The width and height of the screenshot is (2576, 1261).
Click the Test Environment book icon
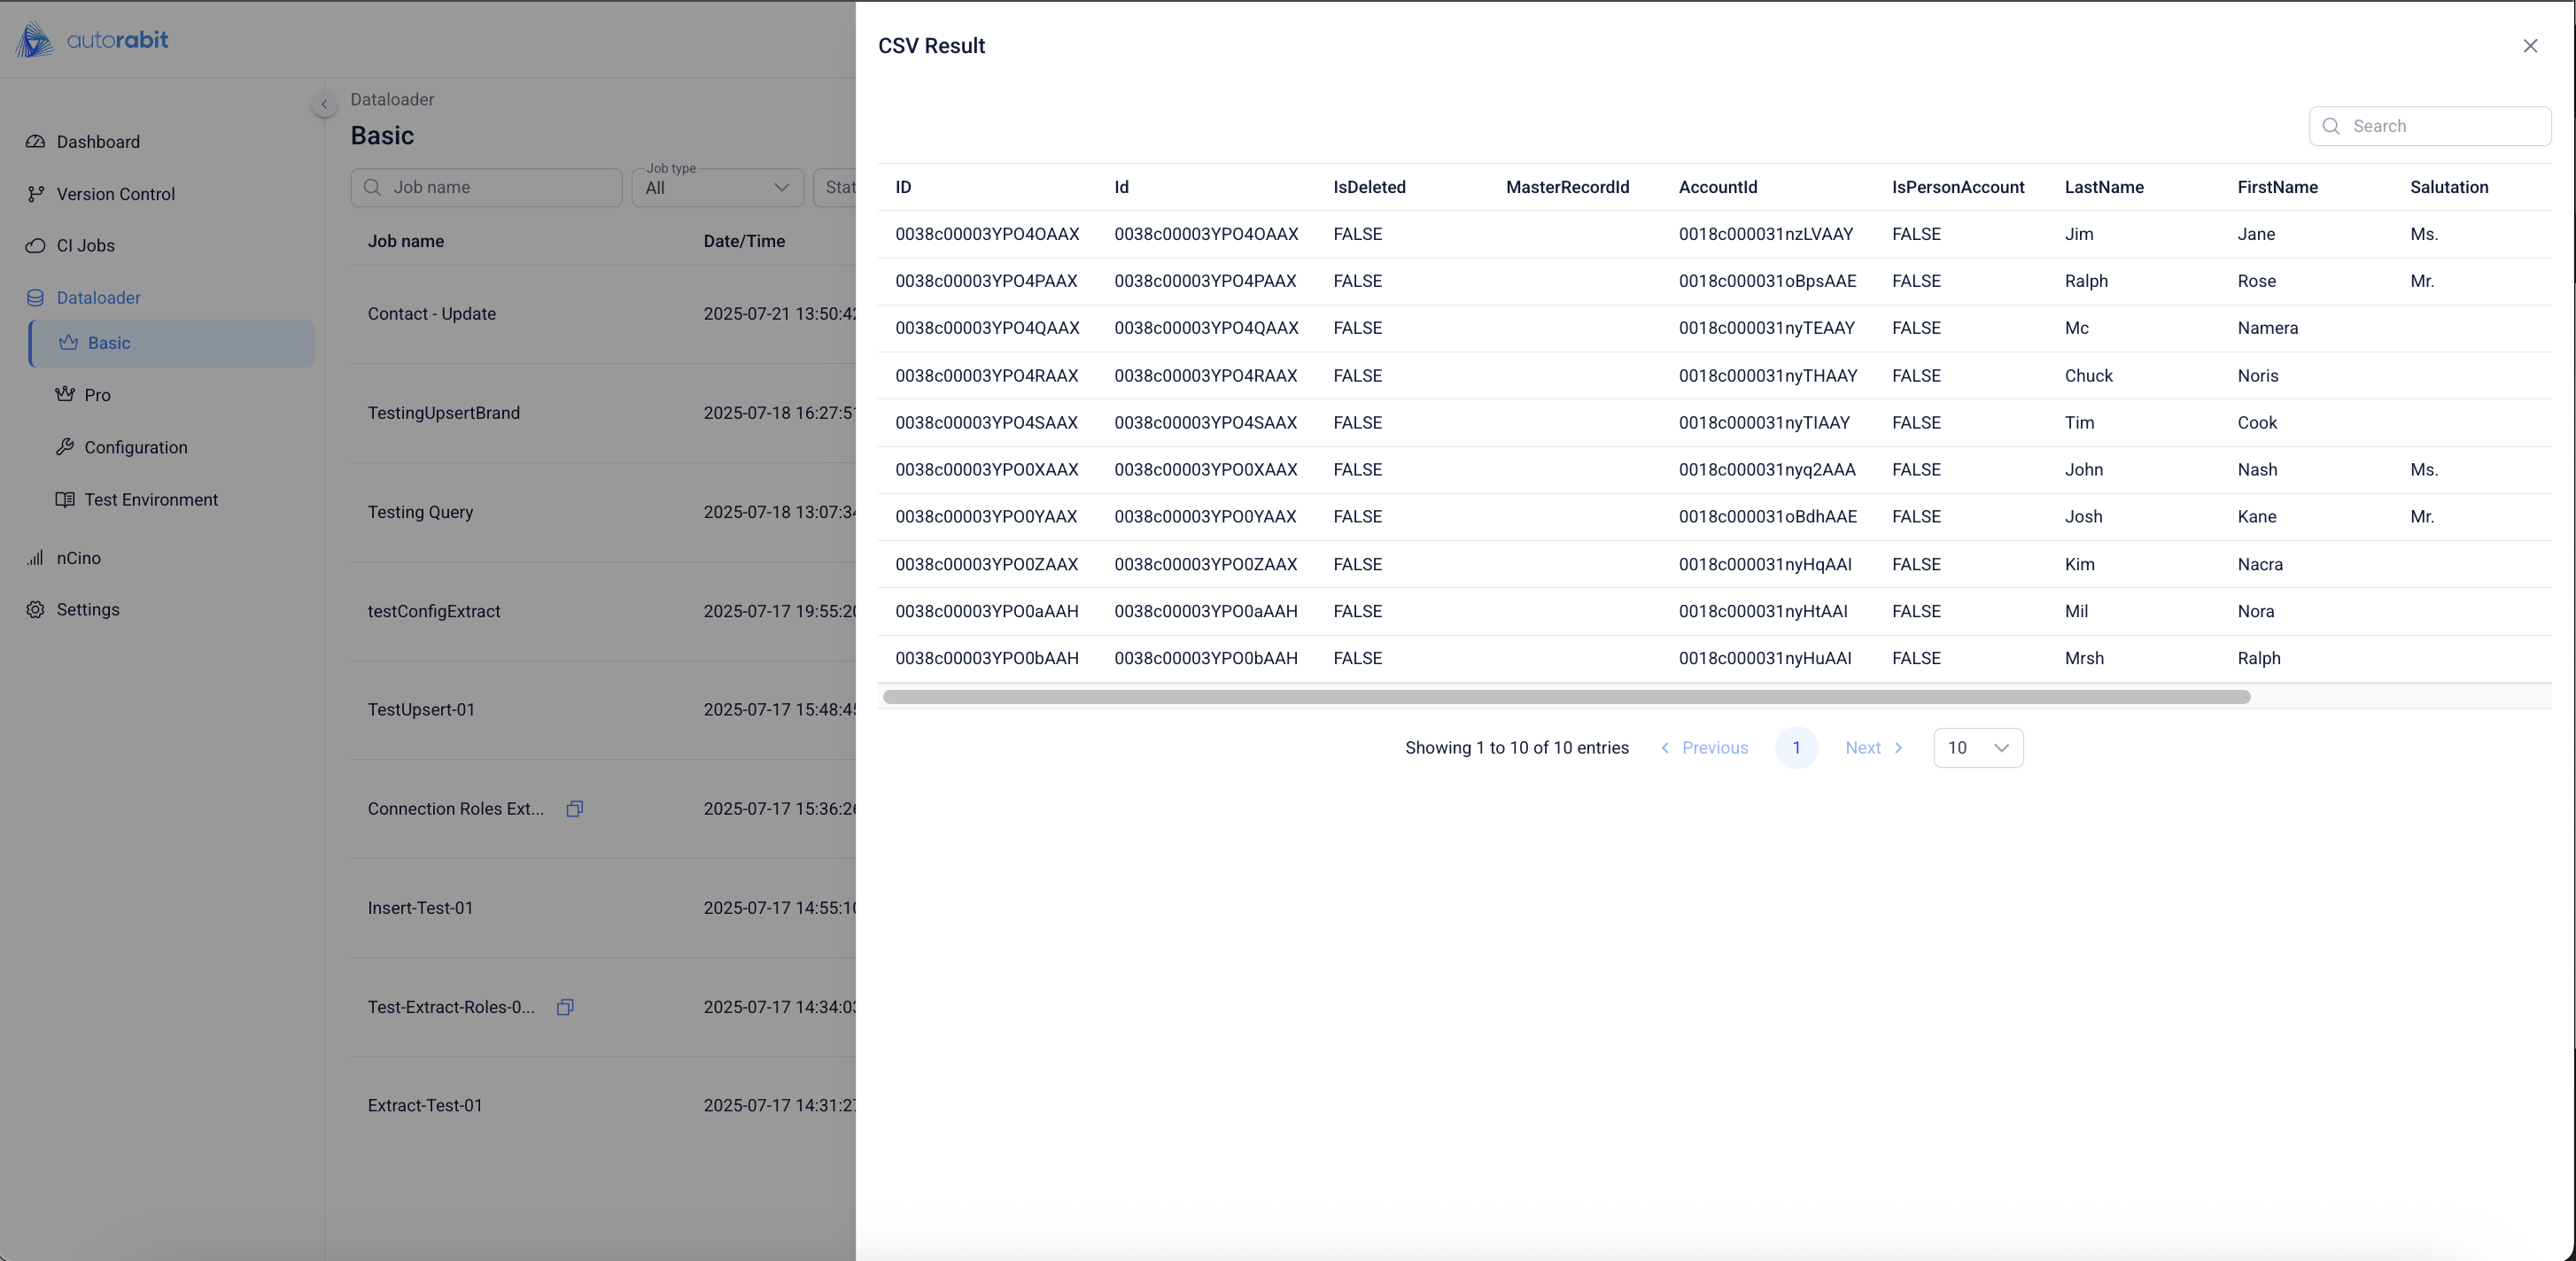coord(65,500)
